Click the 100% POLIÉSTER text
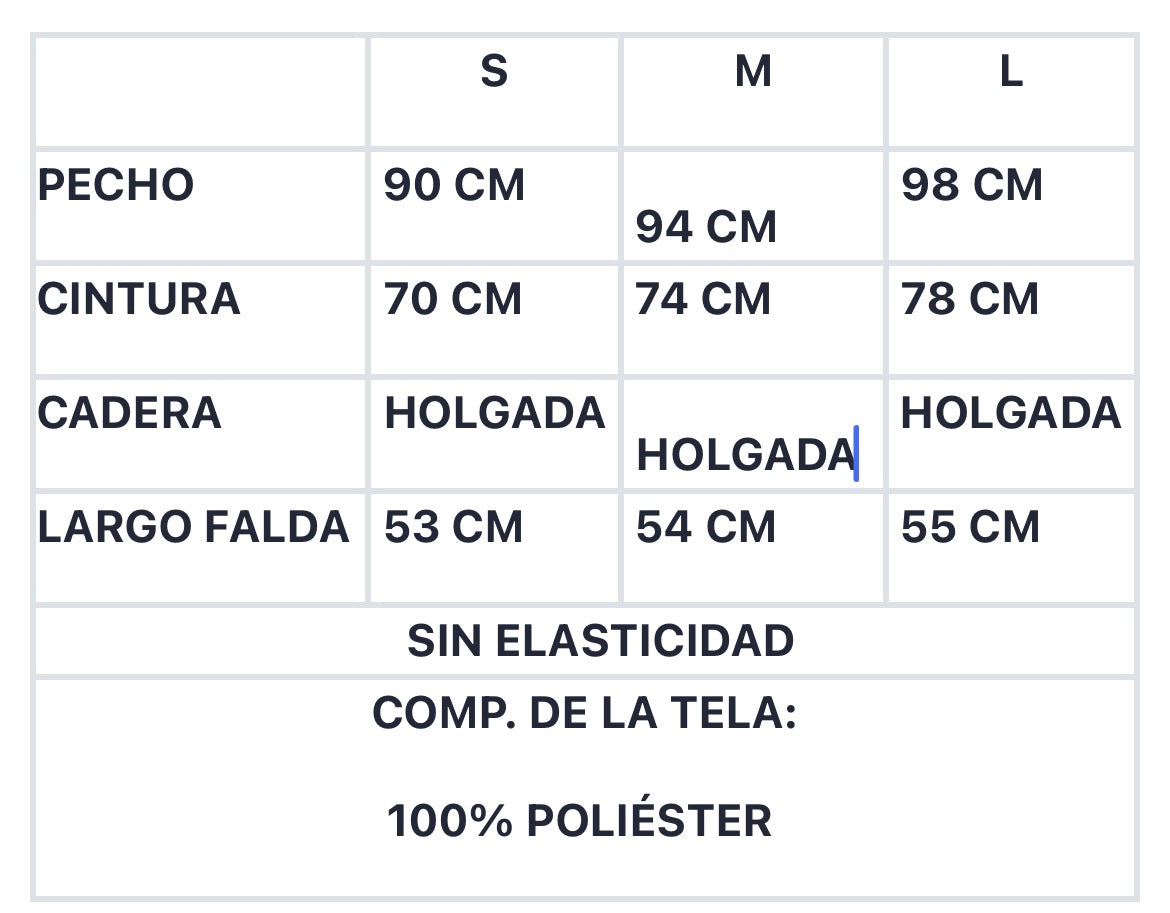Viewport: 1170px width, 913px height. 580,821
